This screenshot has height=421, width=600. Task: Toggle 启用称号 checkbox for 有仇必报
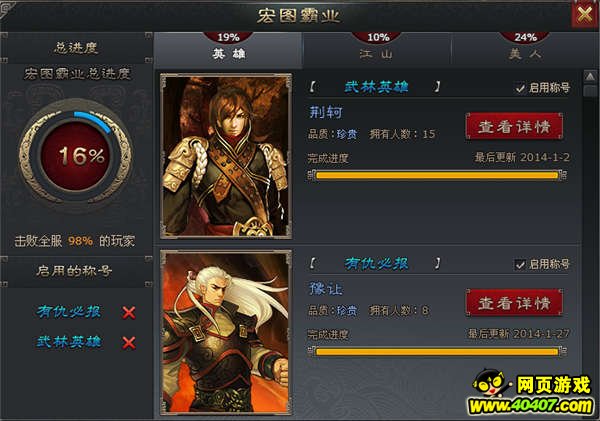coord(520,264)
